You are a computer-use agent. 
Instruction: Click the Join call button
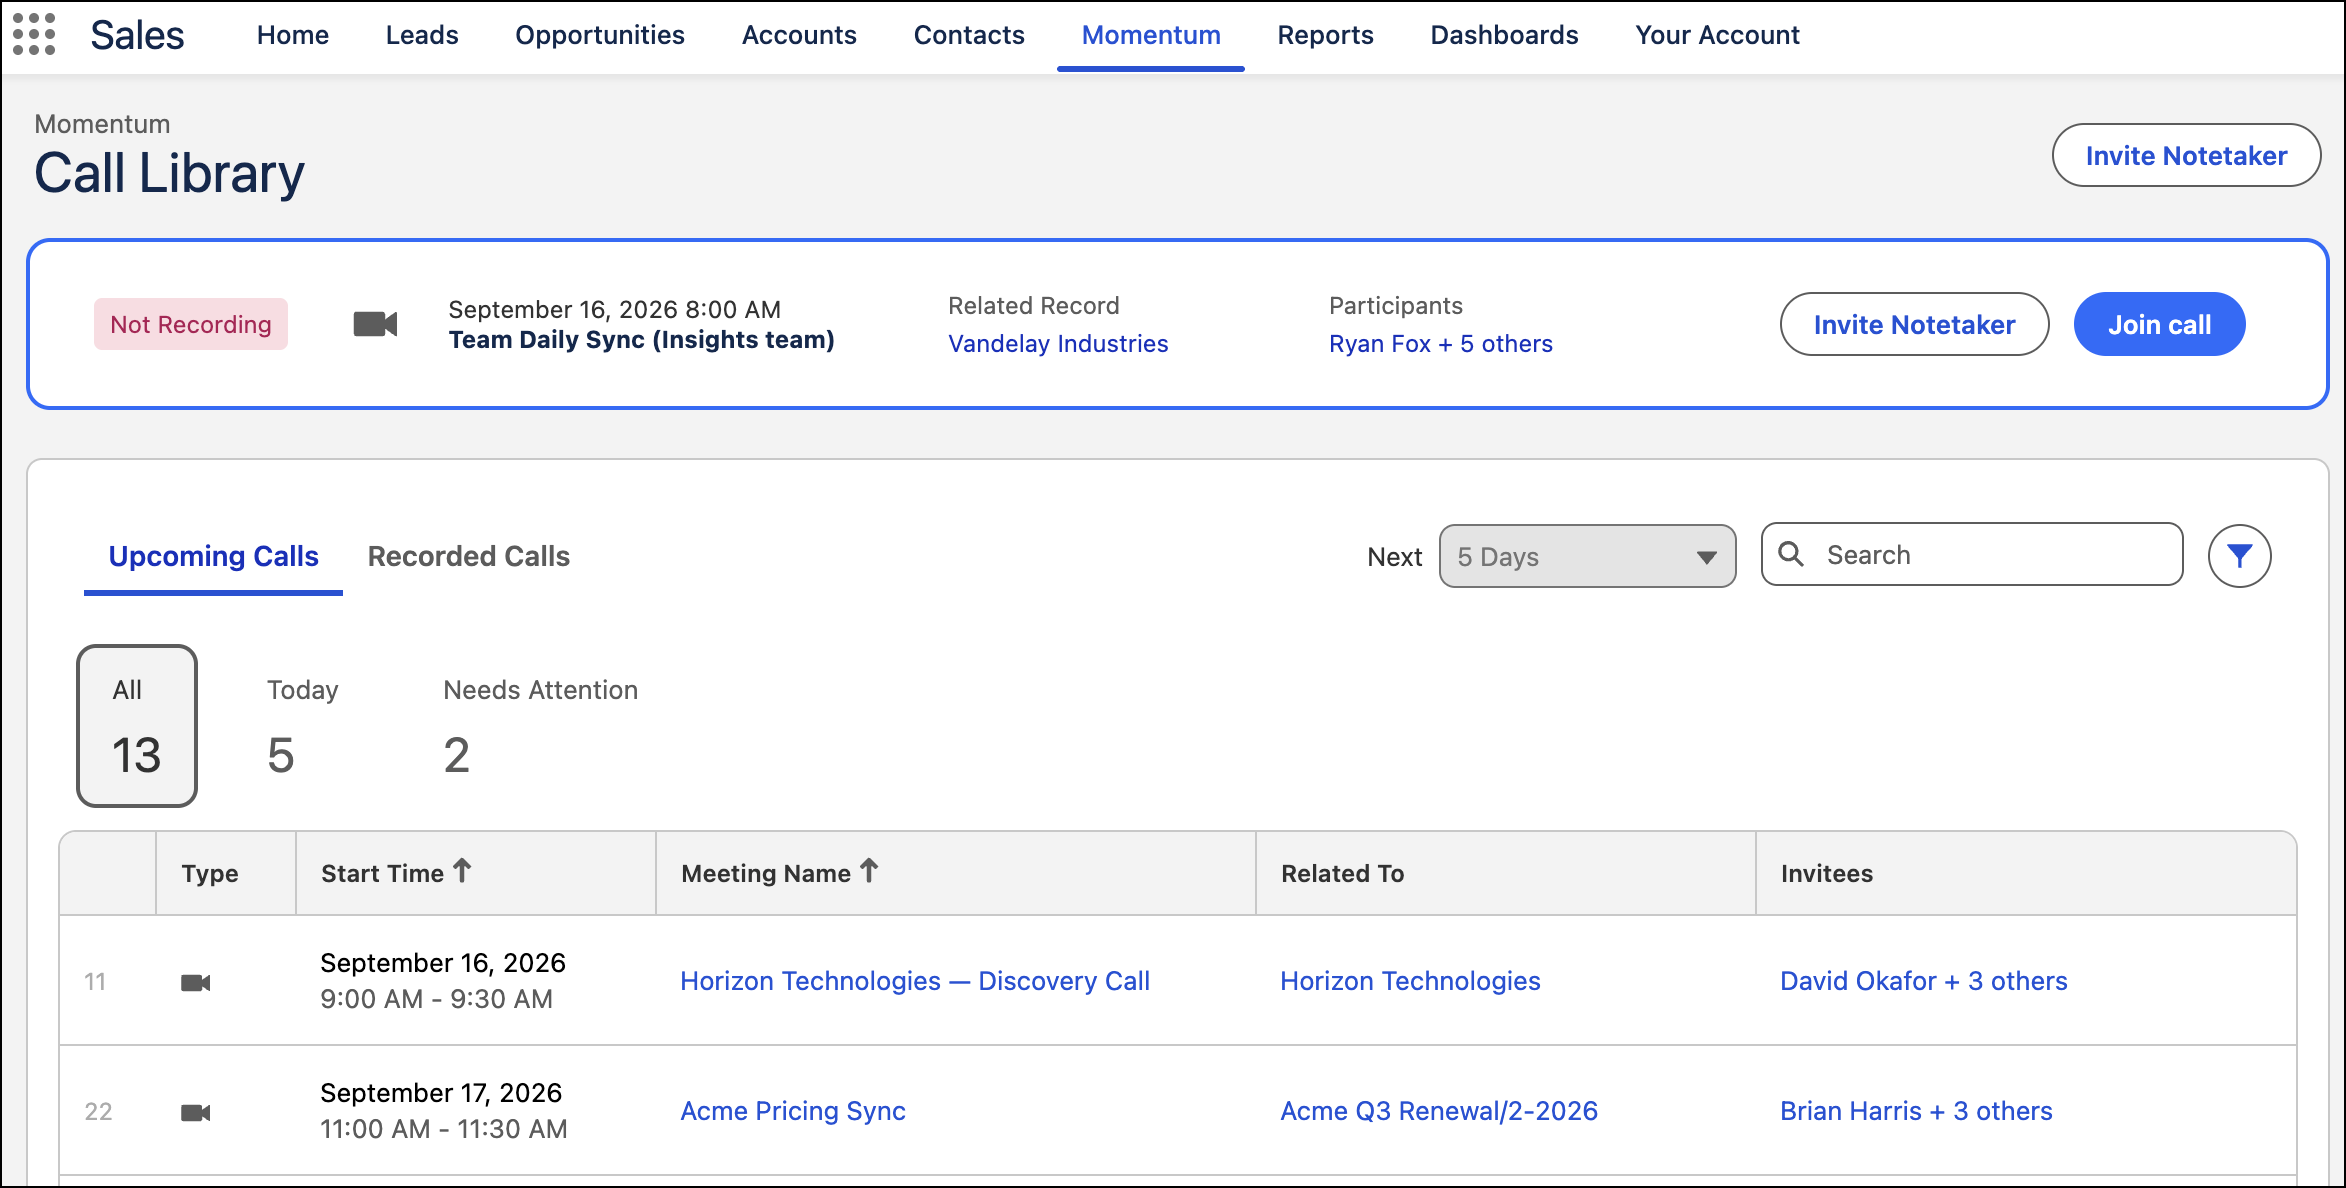(2159, 324)
